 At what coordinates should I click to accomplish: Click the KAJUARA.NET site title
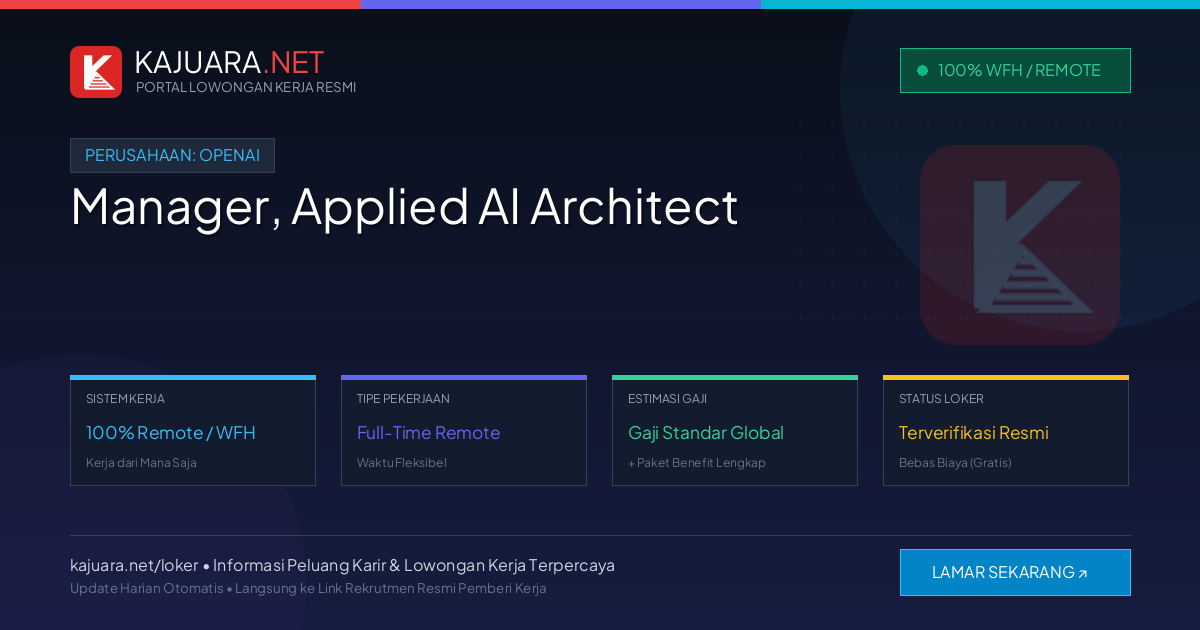pyautogui.click(x=229, y=62)
